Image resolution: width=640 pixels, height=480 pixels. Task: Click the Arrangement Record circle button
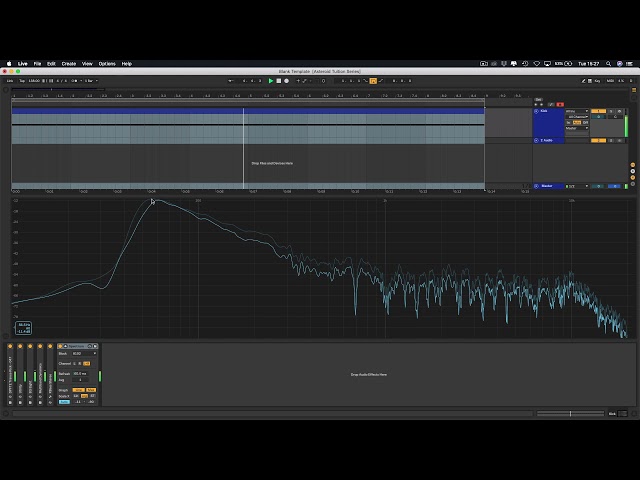[287, 81]
